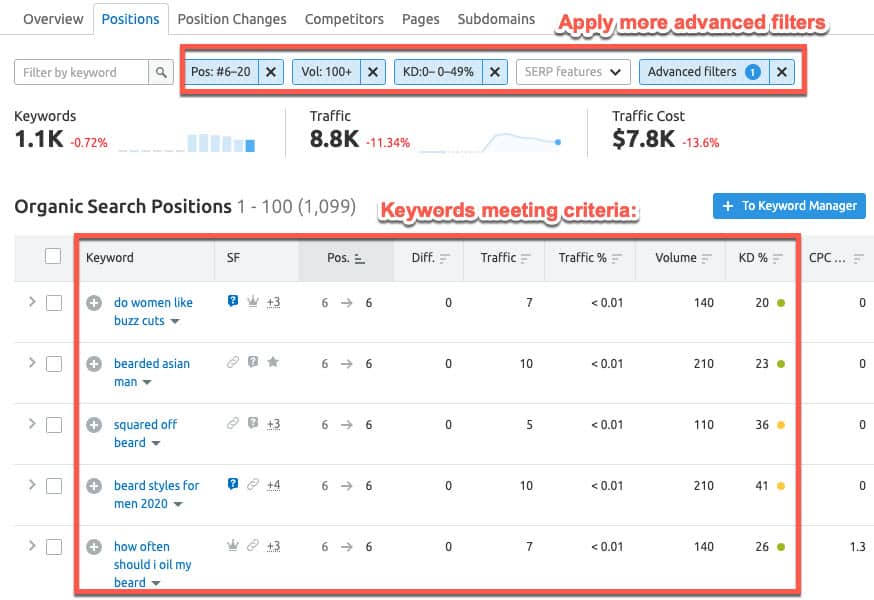This screenshot has width=874, height=600.
Task: Click the link icon next to "squared off beard"
Action: pyautogui.click(x=234, y=423)
